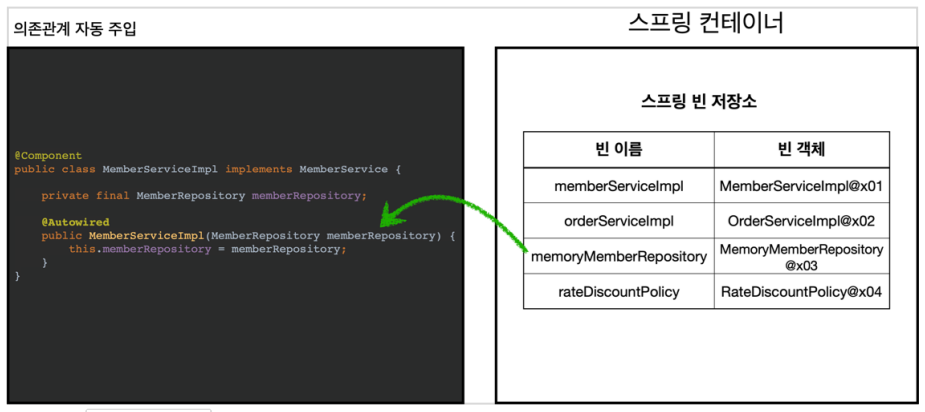Click the '스프링 빈 저장소' table title

coord(698,102)
